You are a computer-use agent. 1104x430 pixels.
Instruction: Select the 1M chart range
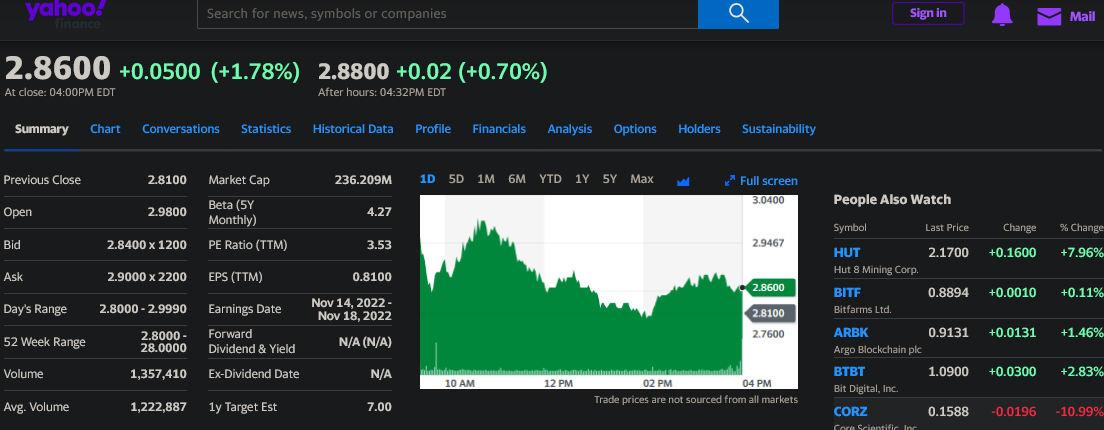click(486, 179)
